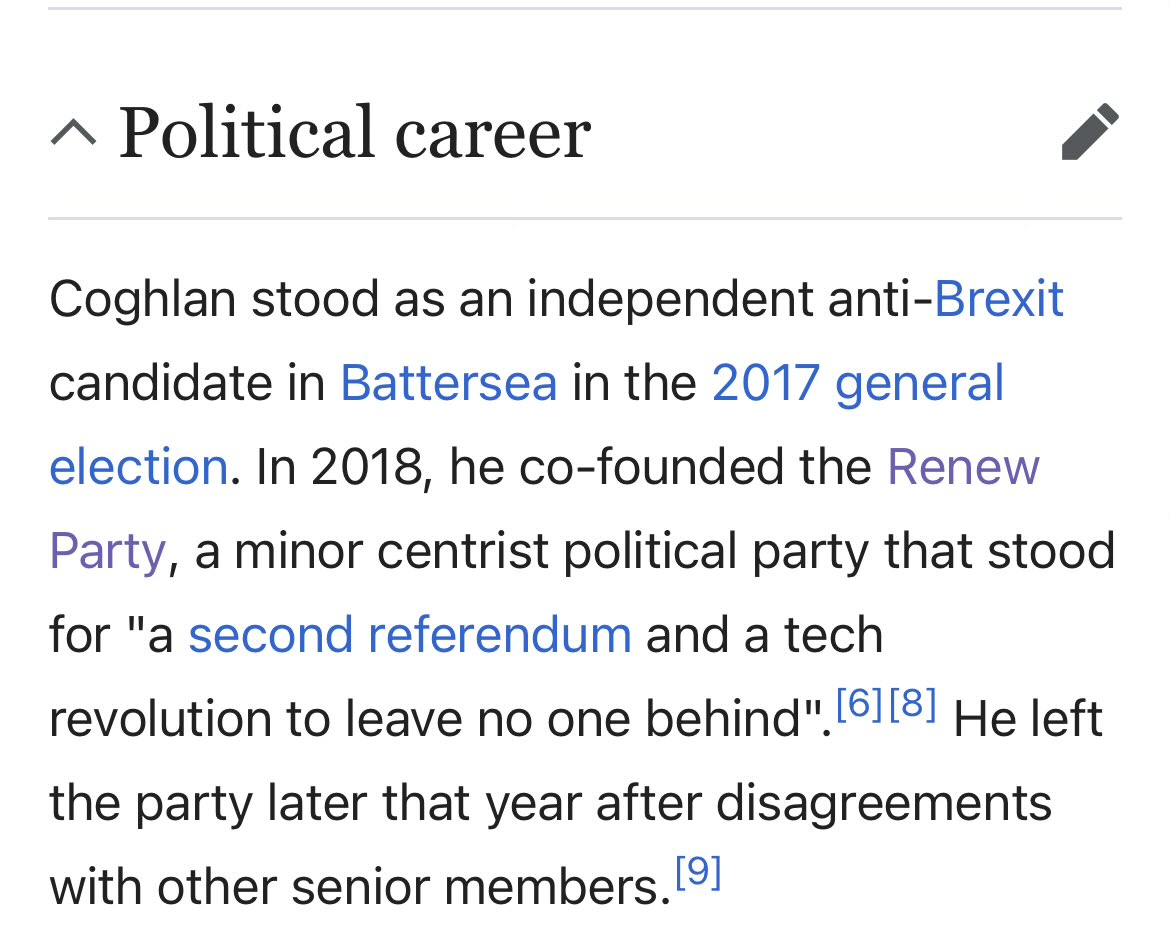This screenshot has height=951, width=1170.
Task: Follow the '2017 general' link text
Action: click(x=857, y=385)
